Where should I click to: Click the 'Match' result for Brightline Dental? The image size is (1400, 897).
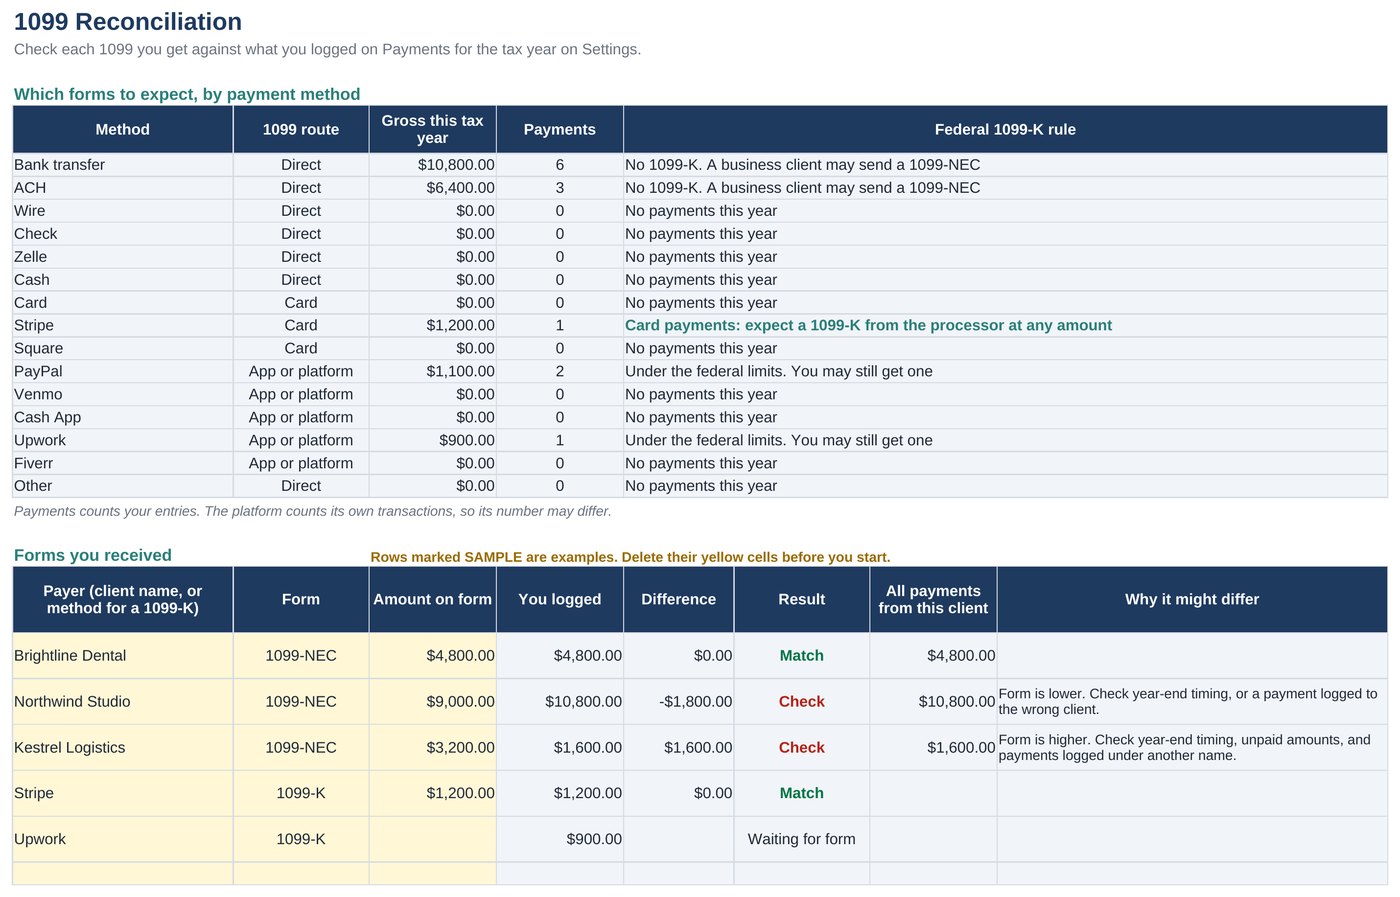click(x=802, y=656)
